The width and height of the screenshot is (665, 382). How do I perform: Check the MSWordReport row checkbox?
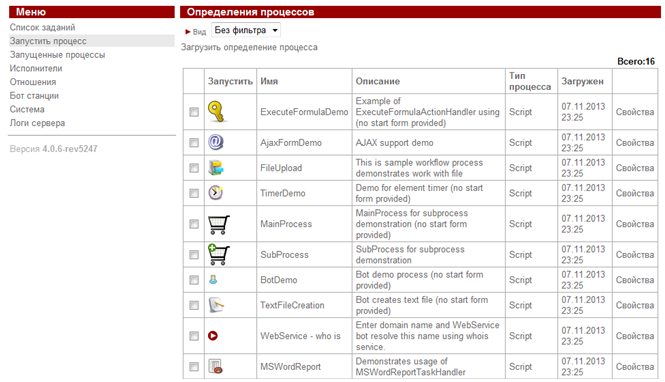point(194,366)
